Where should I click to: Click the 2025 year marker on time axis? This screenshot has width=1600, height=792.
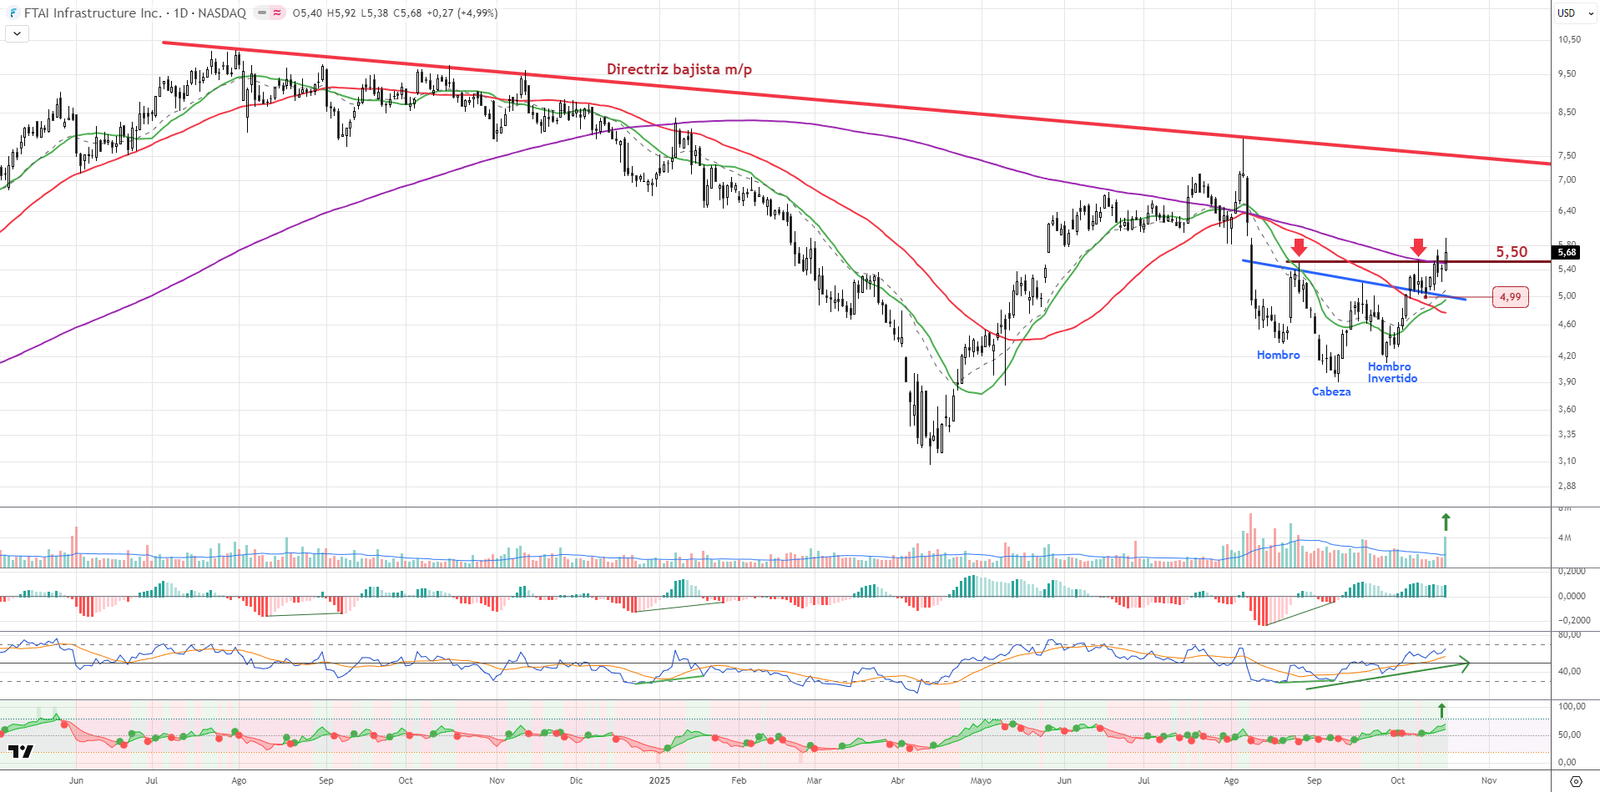point(659,780)
